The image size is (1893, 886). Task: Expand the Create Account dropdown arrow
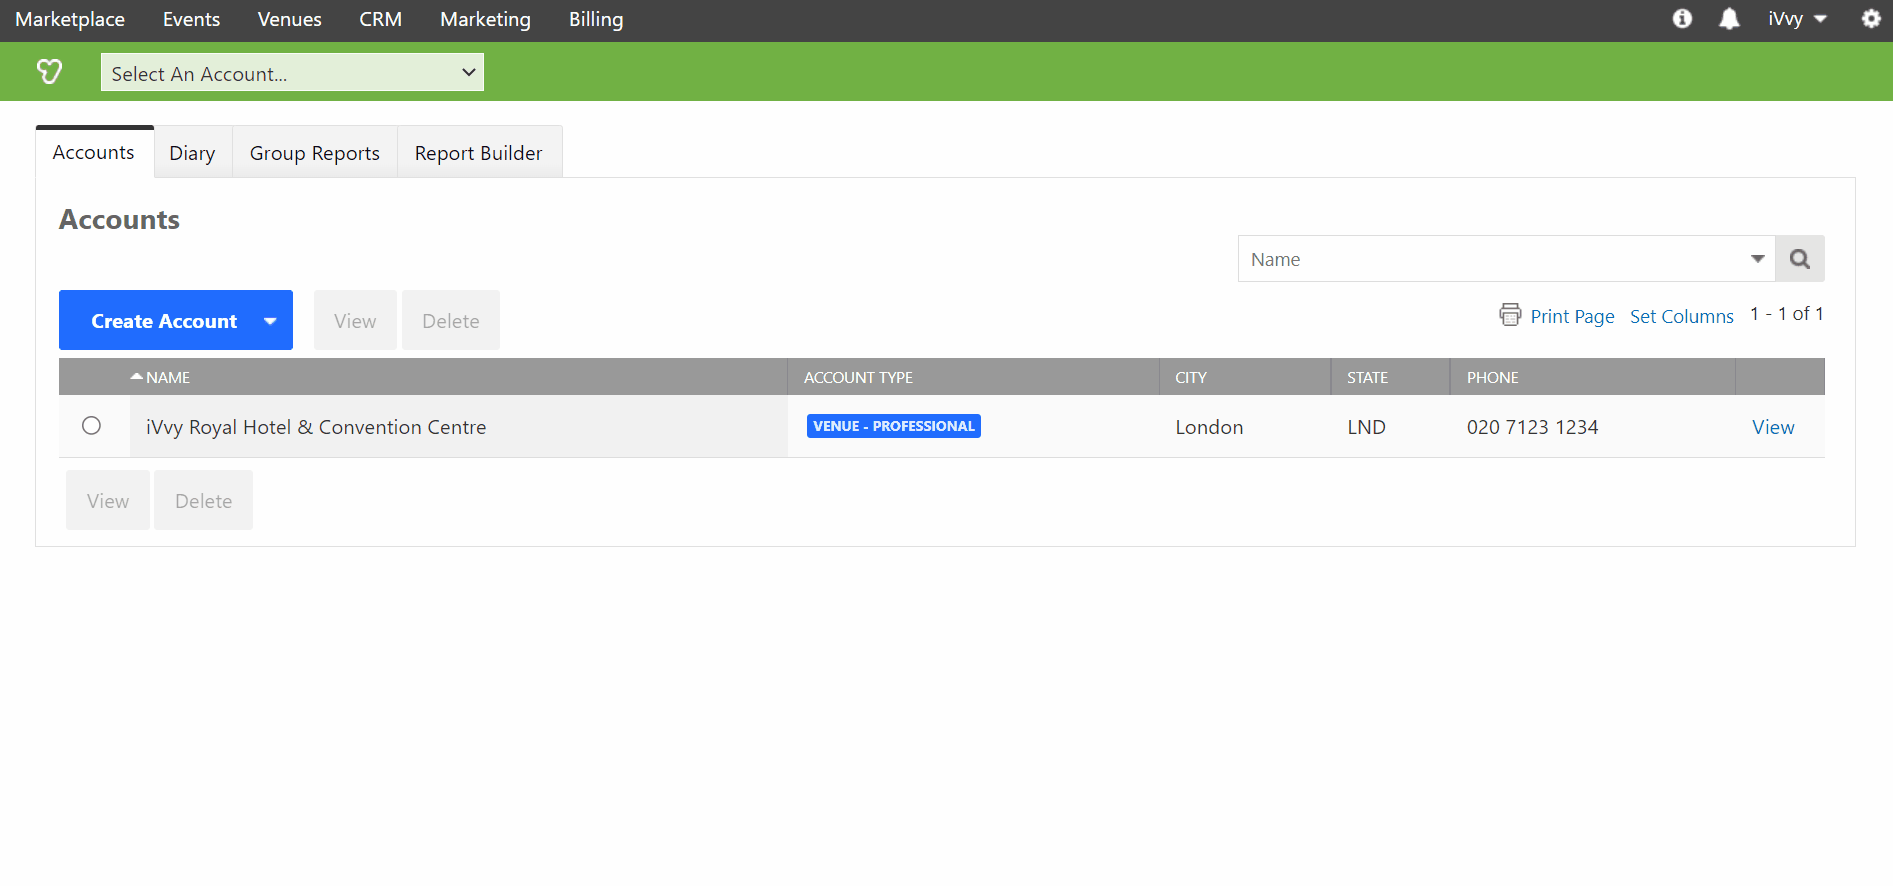coord(270,321)
